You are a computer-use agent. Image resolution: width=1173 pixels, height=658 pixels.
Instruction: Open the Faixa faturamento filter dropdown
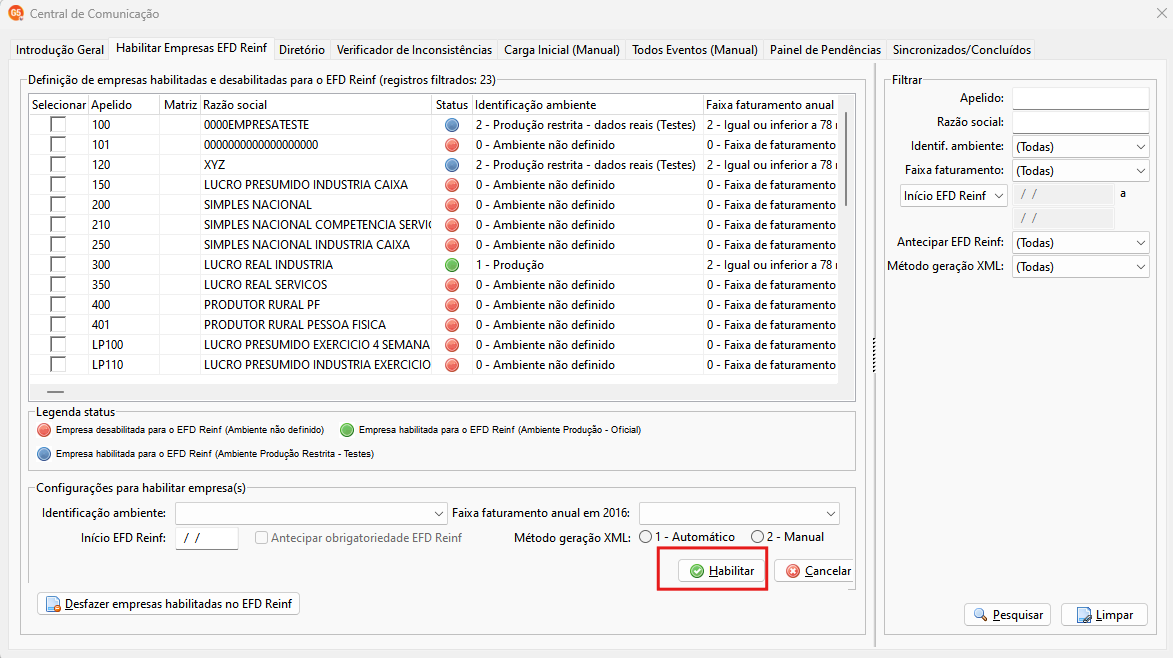[1080, 170]
